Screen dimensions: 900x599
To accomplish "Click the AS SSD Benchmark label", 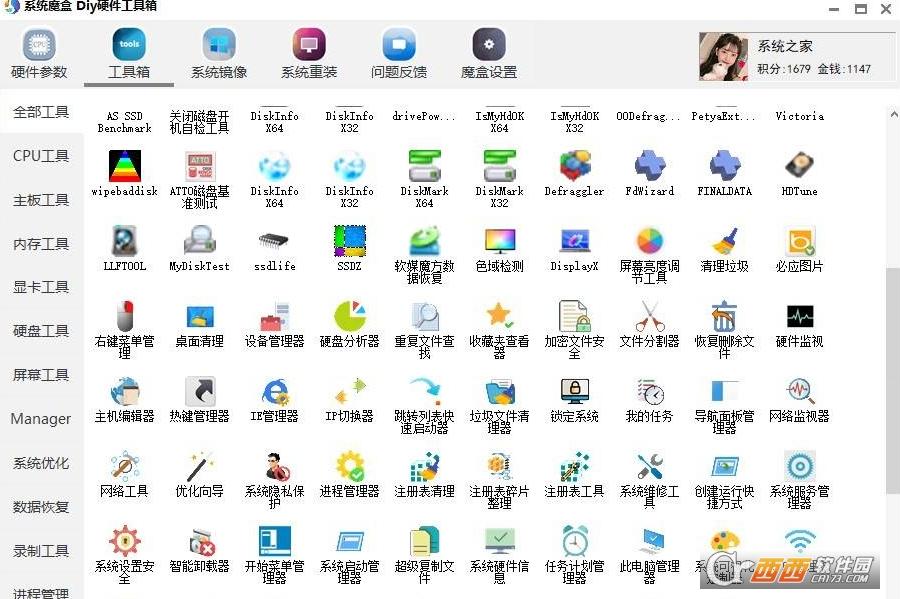I will pos(125,122).
